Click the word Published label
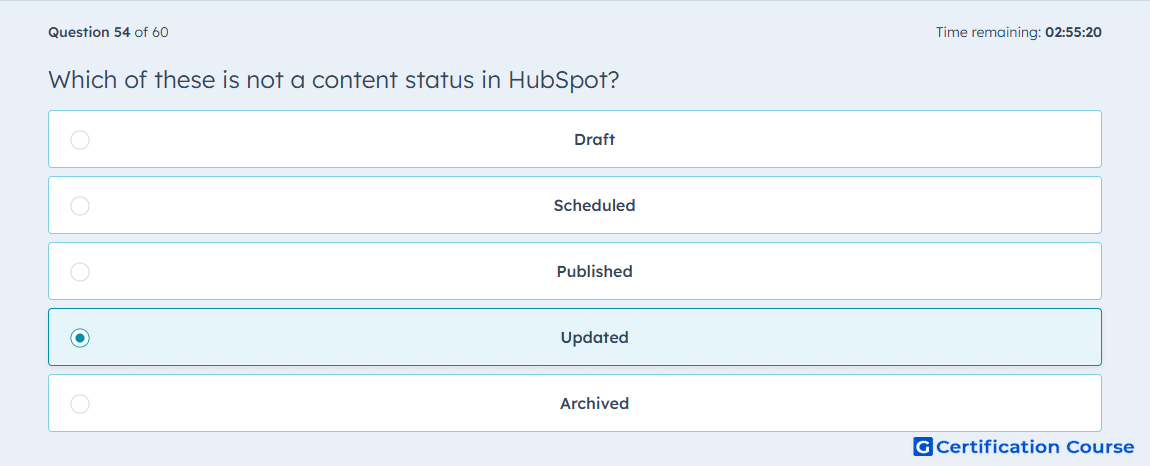This screenshot has width=1150, height=466. (x=594, y=272)
